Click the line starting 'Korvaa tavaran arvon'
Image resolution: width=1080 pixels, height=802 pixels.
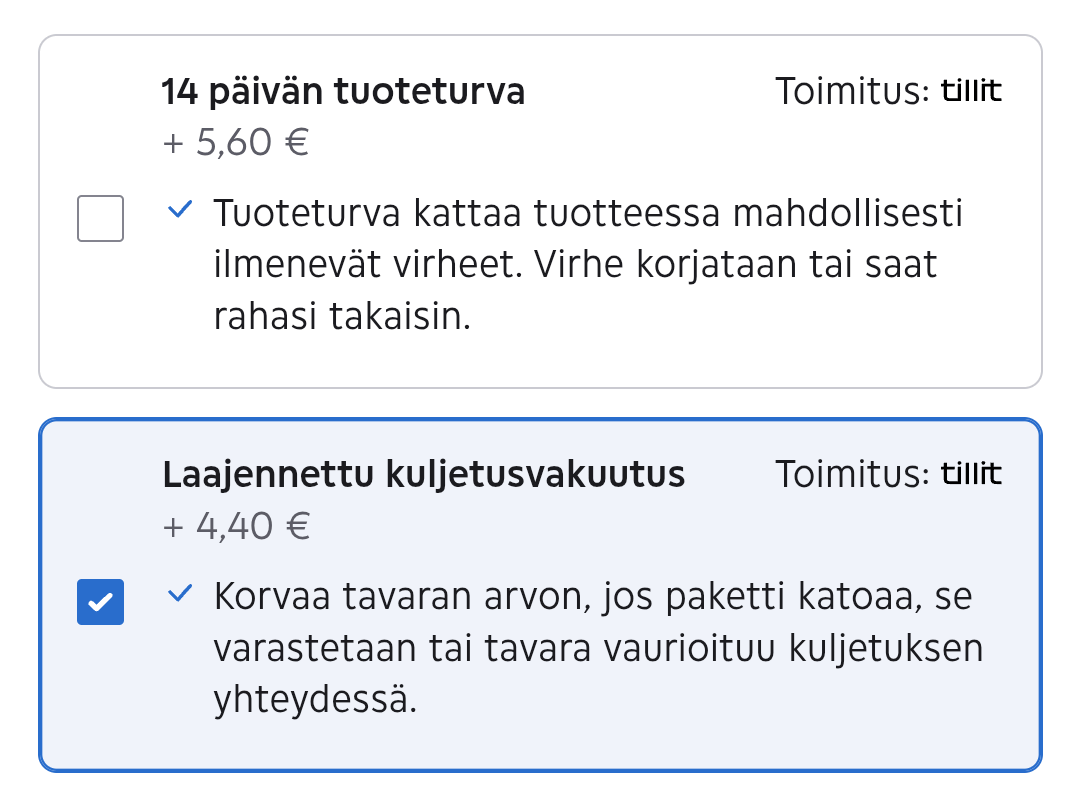(592, 598)
